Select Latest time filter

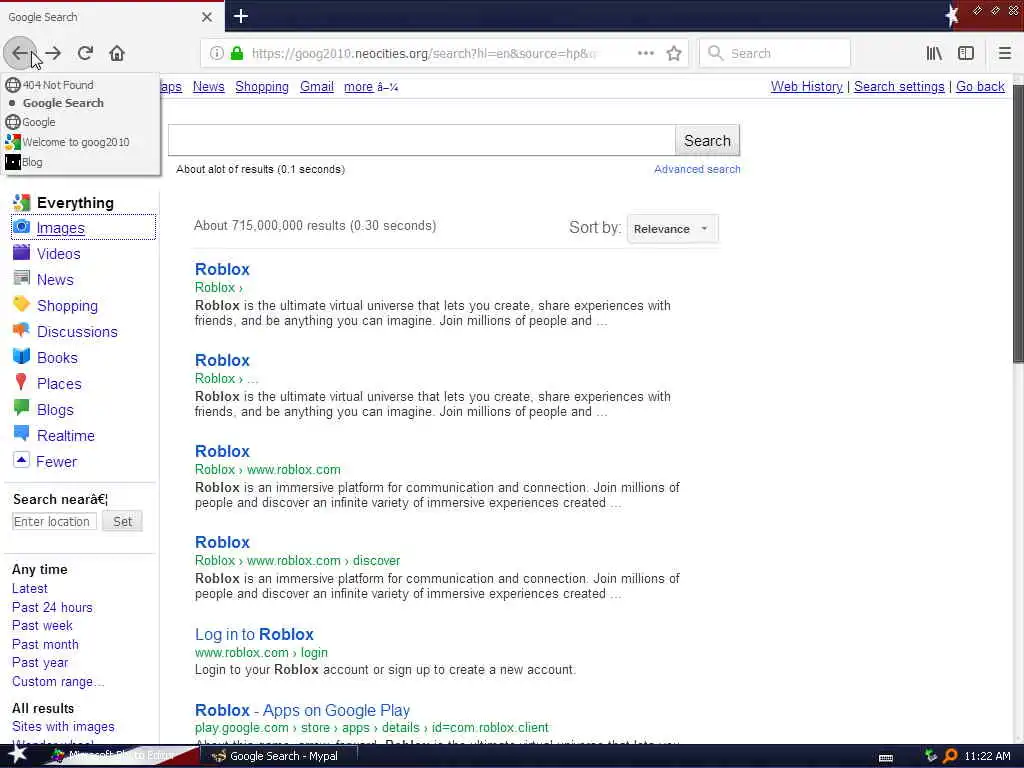29,588
